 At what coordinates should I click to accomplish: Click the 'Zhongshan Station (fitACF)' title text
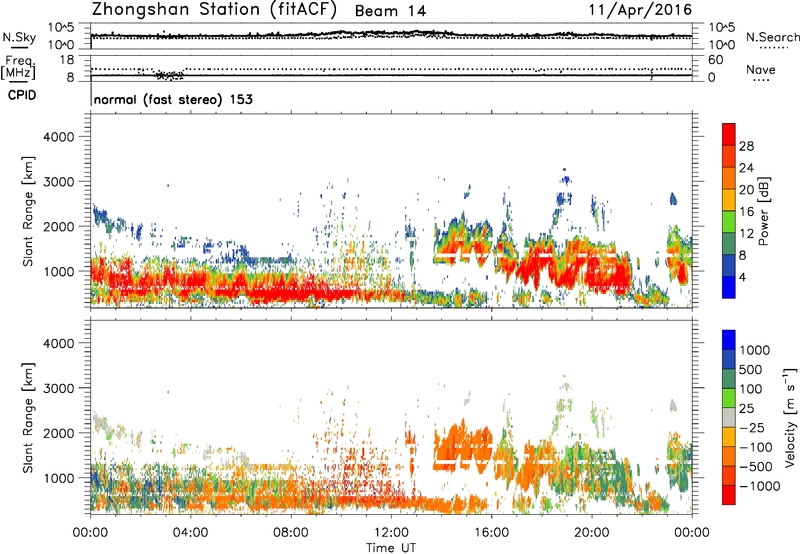coord(214,10)
